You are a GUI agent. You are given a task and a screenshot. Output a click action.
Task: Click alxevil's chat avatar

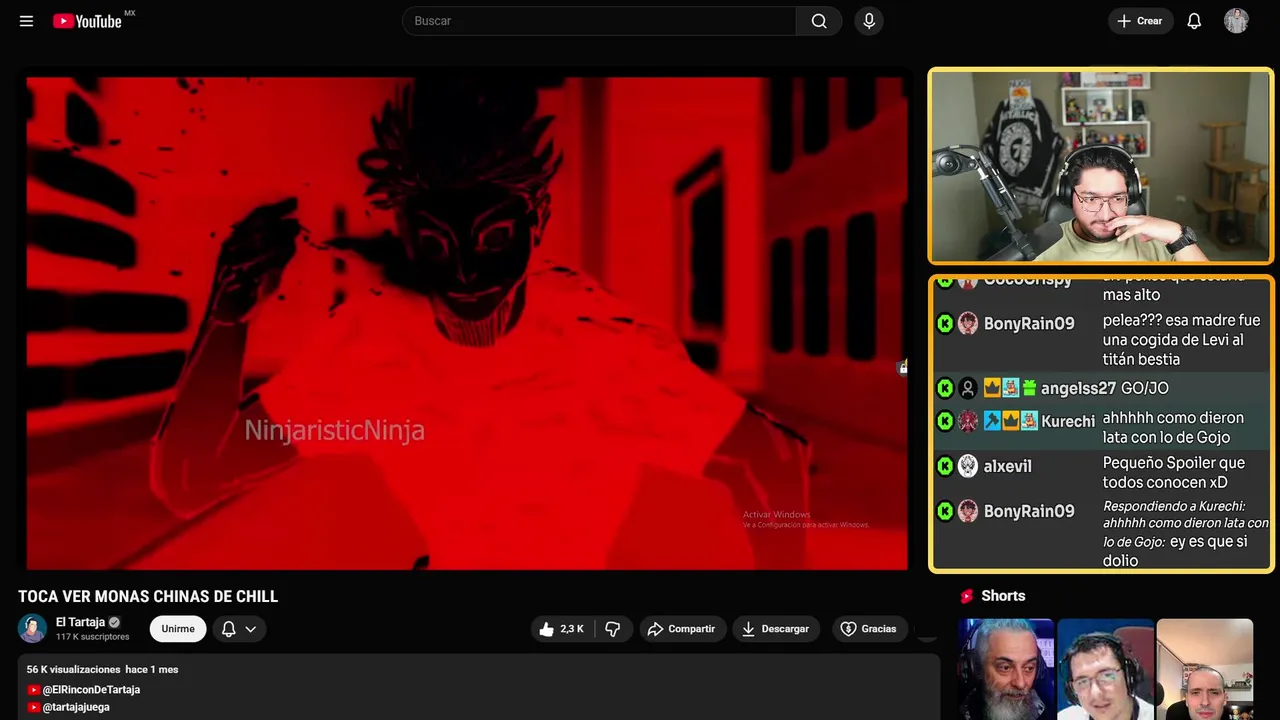(x=967, y=466)
